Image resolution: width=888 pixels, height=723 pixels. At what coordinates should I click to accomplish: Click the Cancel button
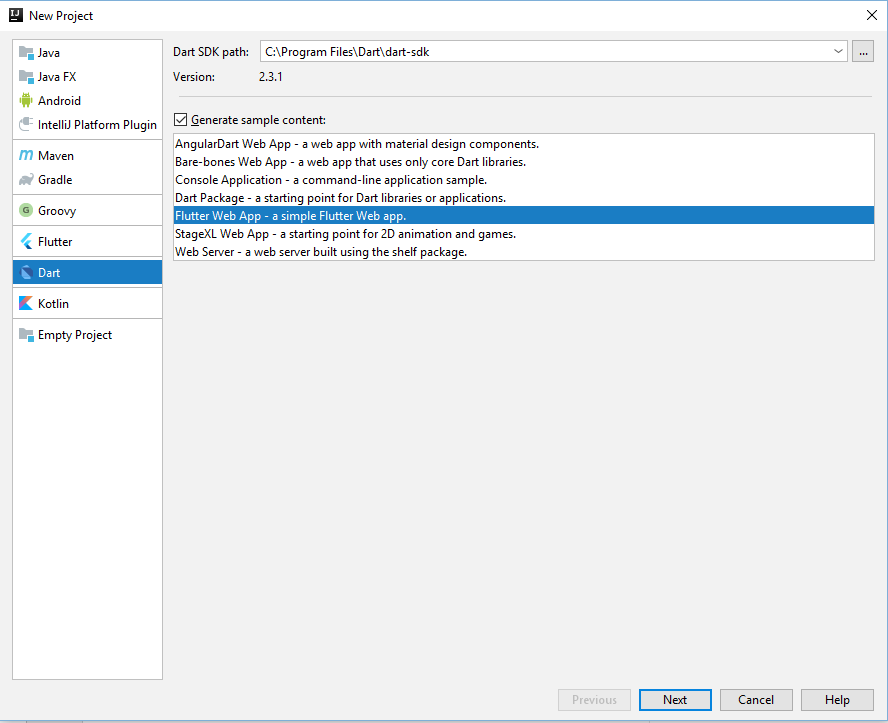755,700
